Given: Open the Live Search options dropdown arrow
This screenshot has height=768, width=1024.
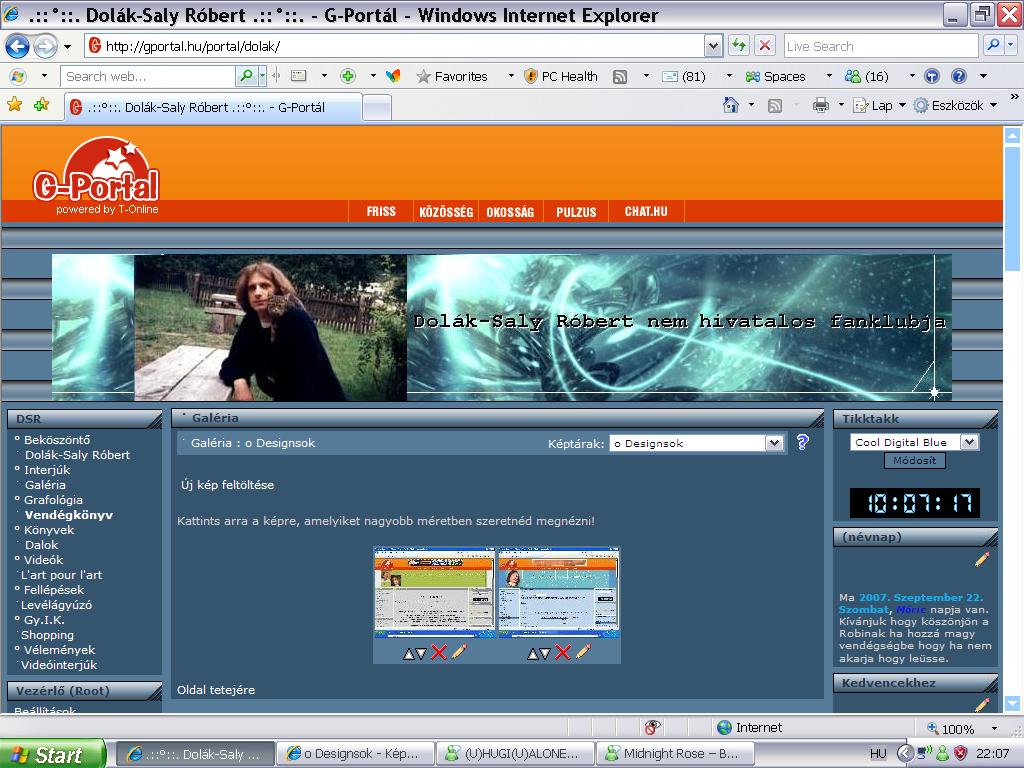Looking at the screenshot, I should pyautogui.click(x=1010, y=45).
